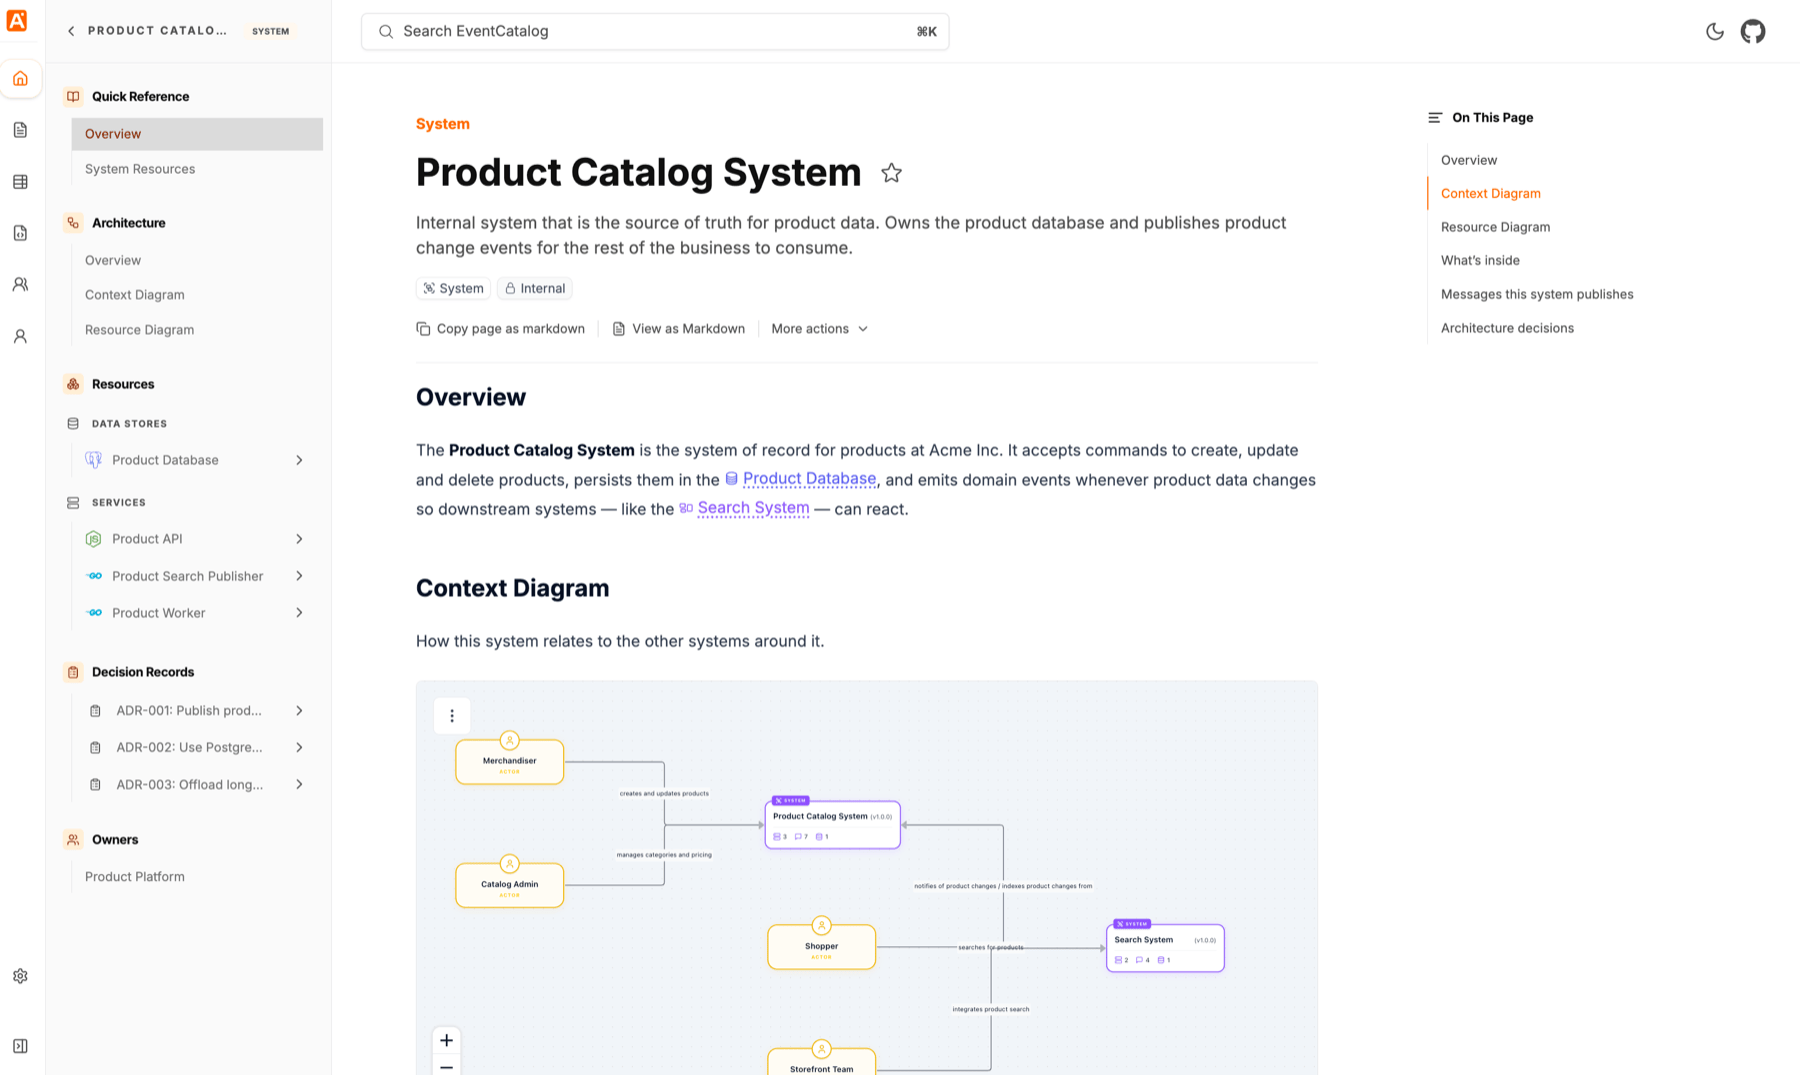Click the Product Worker service icon
The width and height of the screenshot is (1800, 1075).
click(94, 613)
